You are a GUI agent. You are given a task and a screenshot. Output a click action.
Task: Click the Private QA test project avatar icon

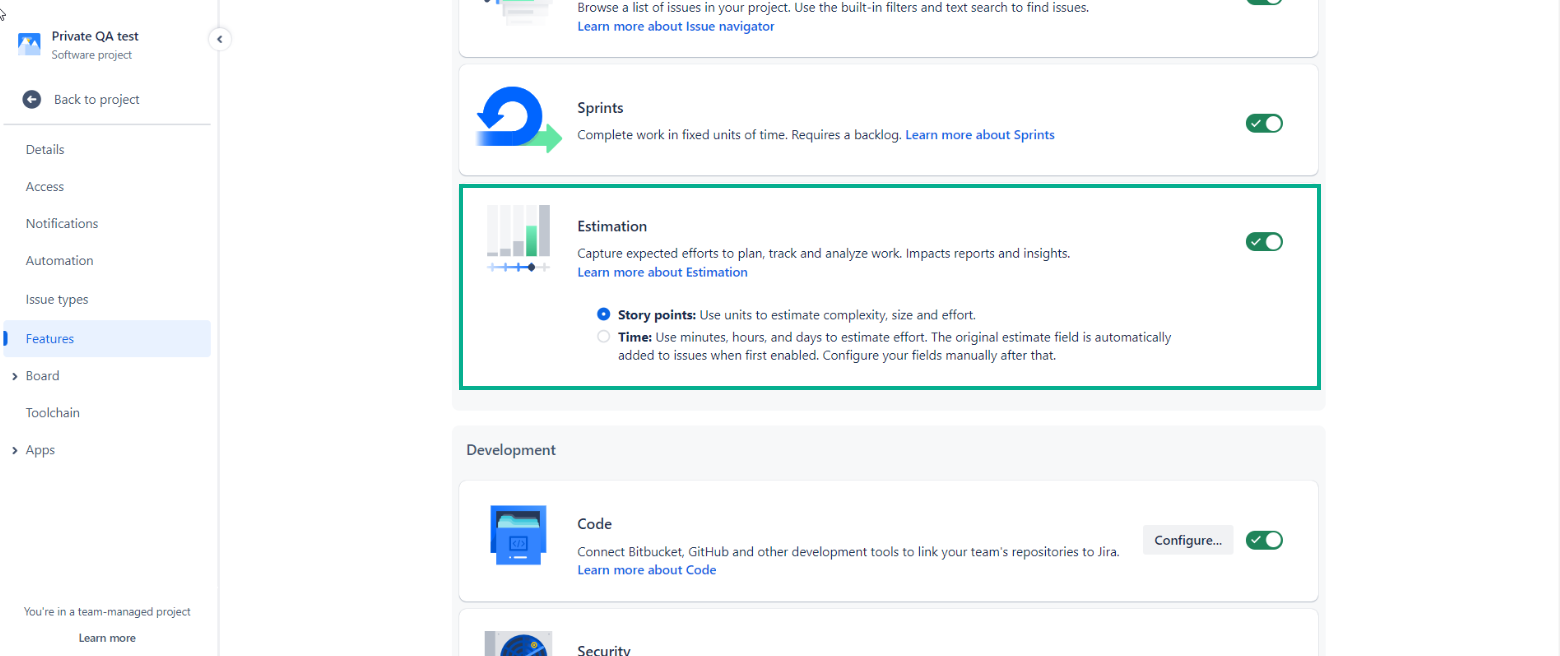[29, 44]
